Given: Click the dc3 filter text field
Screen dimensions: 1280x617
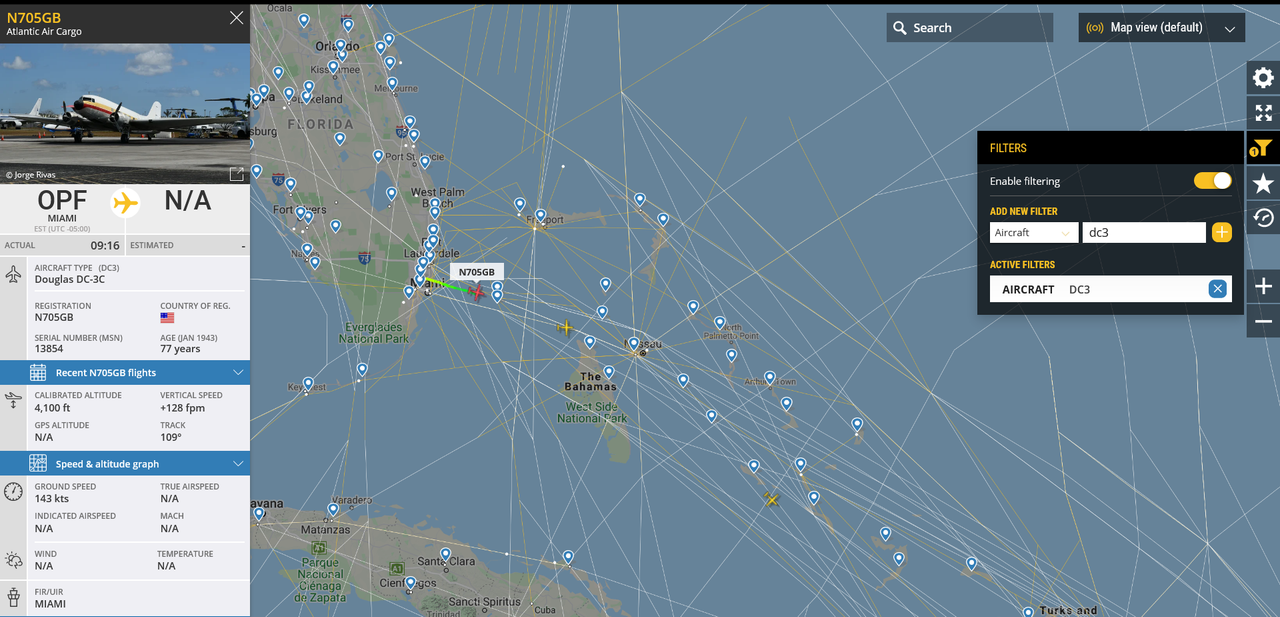Looking at the screenshot, I should pyautogui.click(x=1144, y=232).
